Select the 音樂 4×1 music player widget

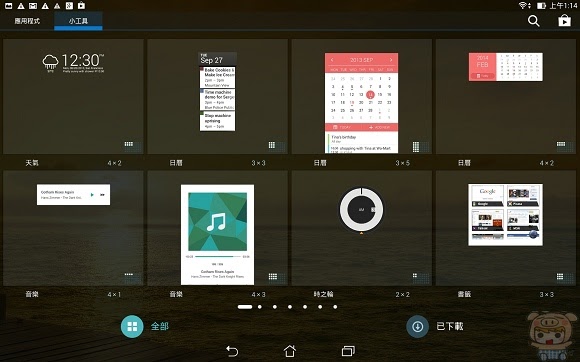click(x=73, y=228)
